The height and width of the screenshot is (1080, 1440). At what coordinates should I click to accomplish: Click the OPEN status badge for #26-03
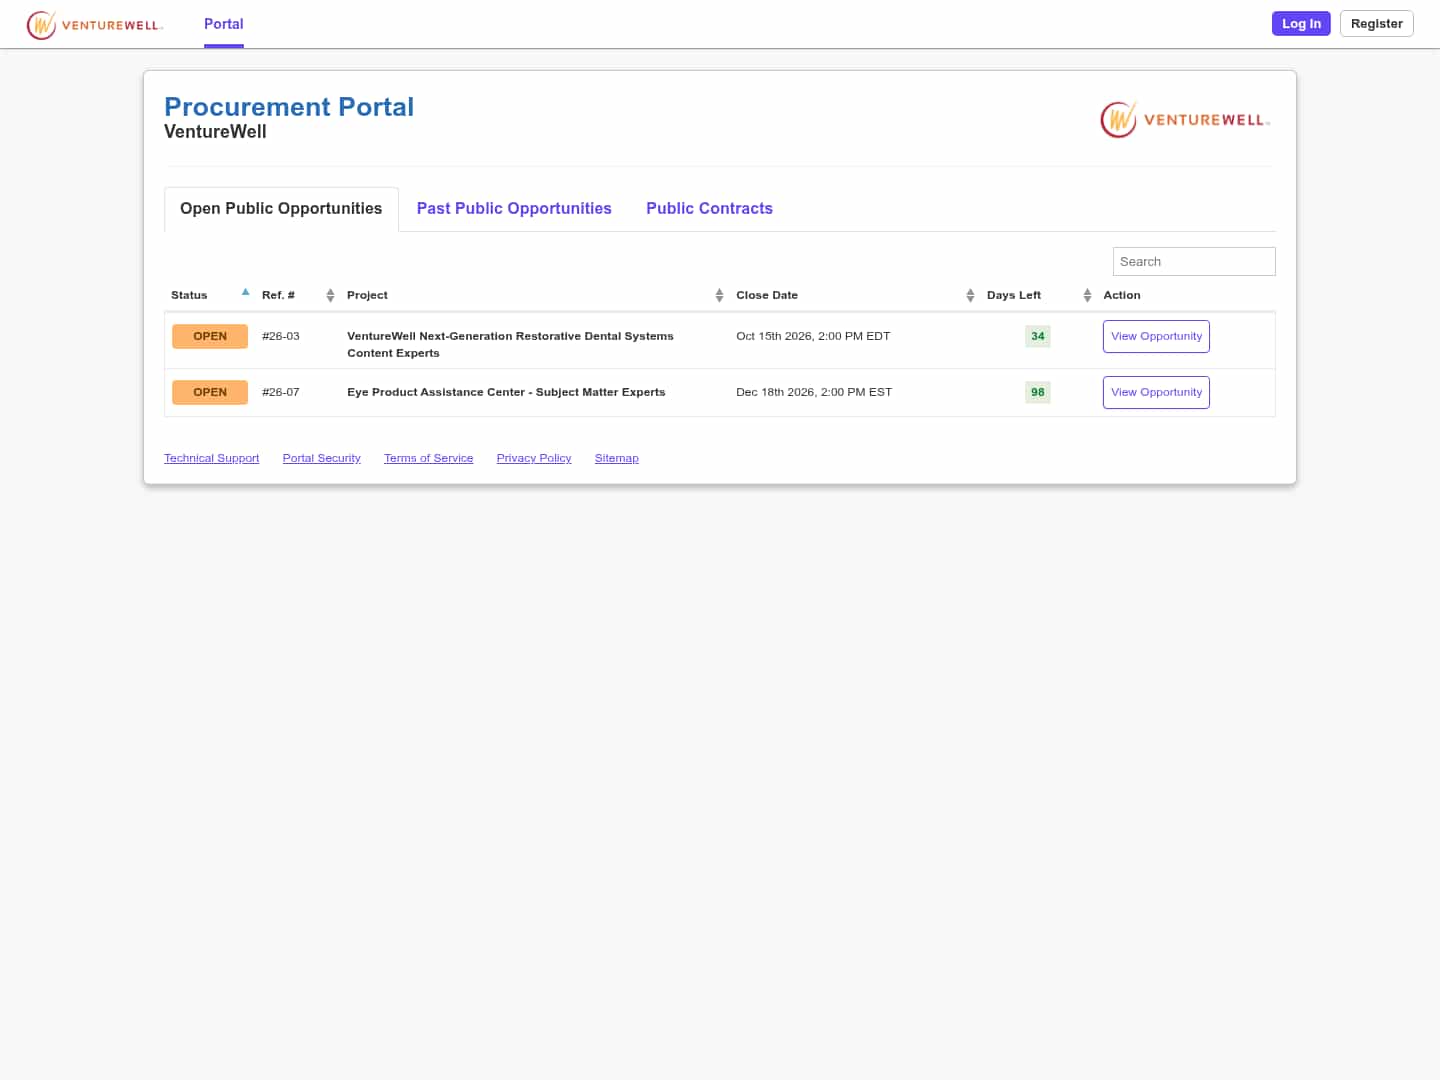tap(210, 336)
